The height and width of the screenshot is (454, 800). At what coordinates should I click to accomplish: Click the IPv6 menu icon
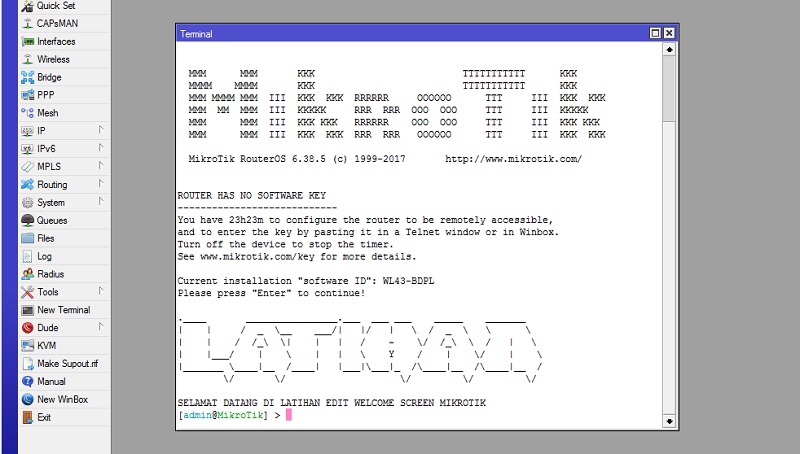coord(28,149)
